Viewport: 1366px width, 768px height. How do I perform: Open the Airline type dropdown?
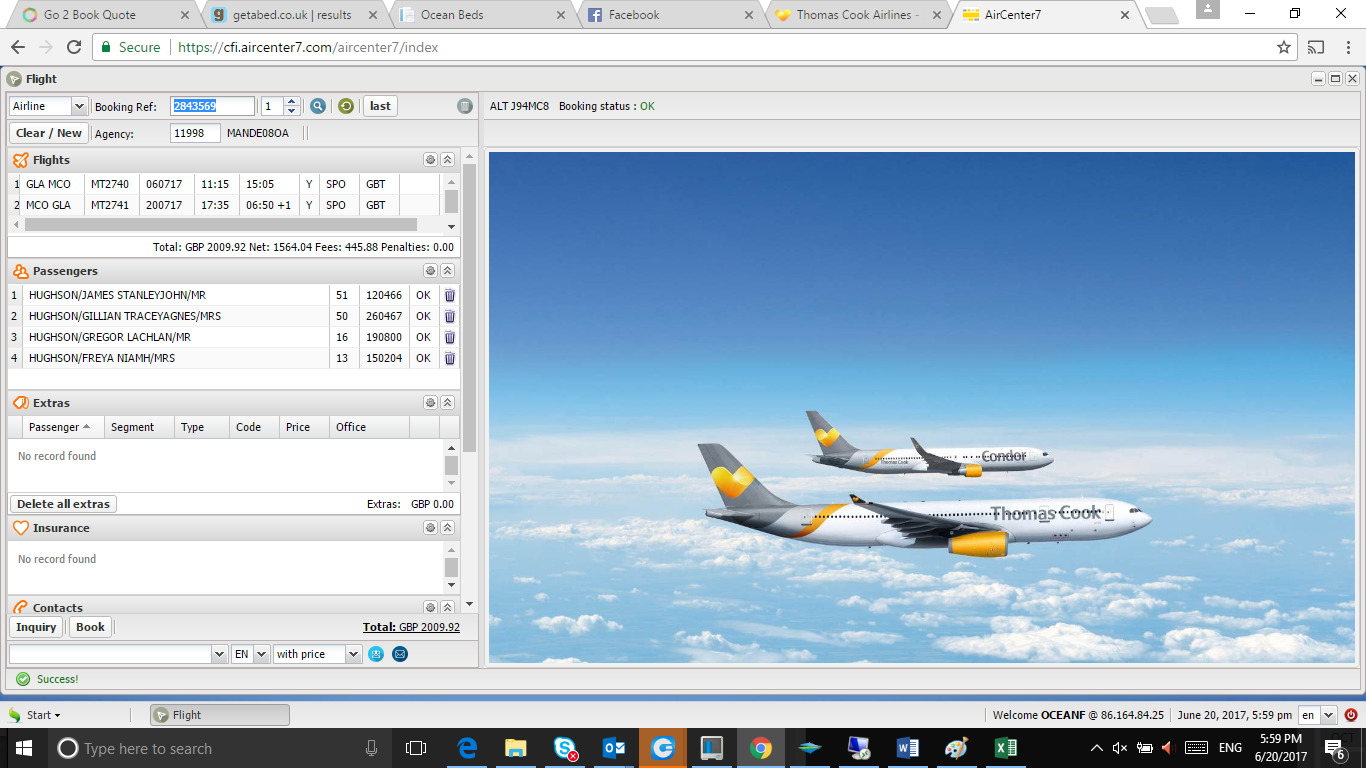tap(79, 106)
